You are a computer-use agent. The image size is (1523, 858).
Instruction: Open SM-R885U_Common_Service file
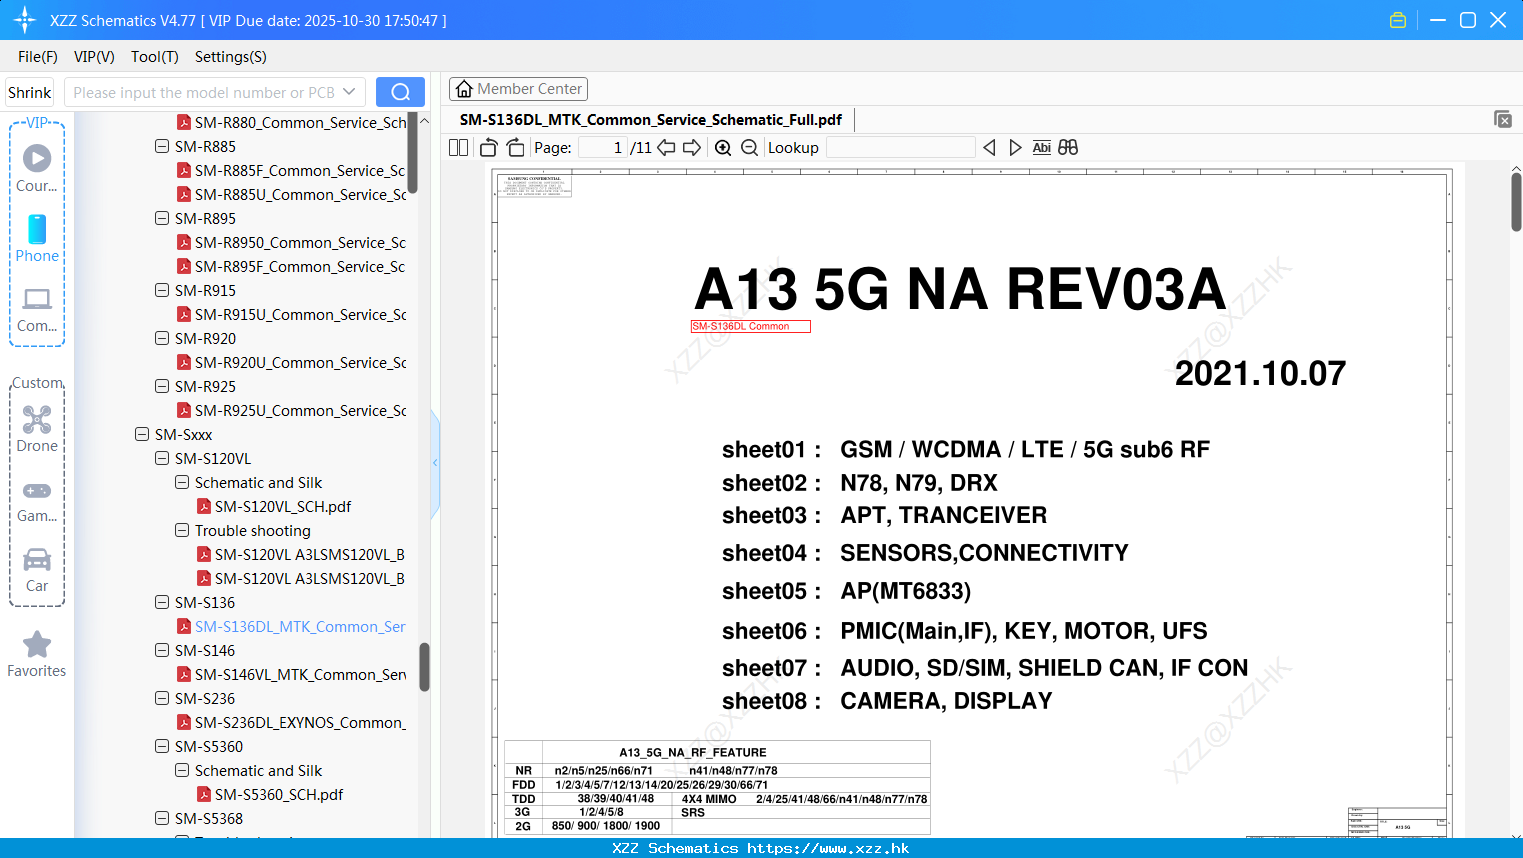(x=291, y=194)
